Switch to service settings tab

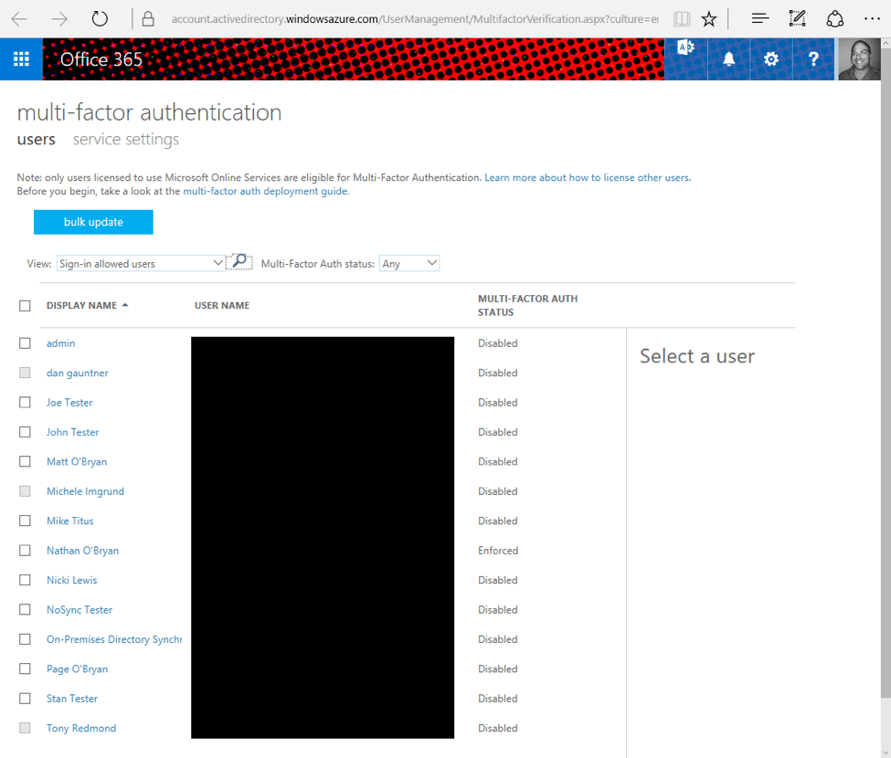click(126, 139)
